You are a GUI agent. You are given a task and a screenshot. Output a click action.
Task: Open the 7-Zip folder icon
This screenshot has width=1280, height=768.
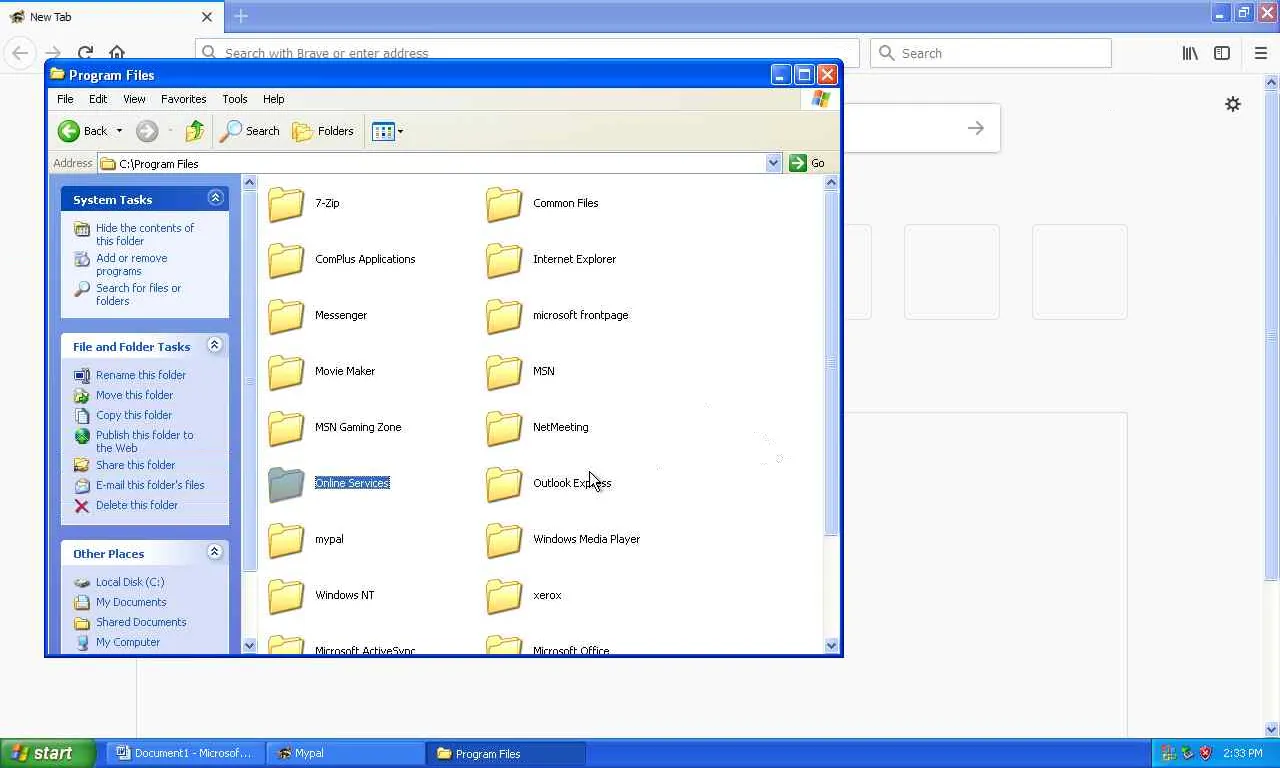pyautogui.click(x=286, y=203)
